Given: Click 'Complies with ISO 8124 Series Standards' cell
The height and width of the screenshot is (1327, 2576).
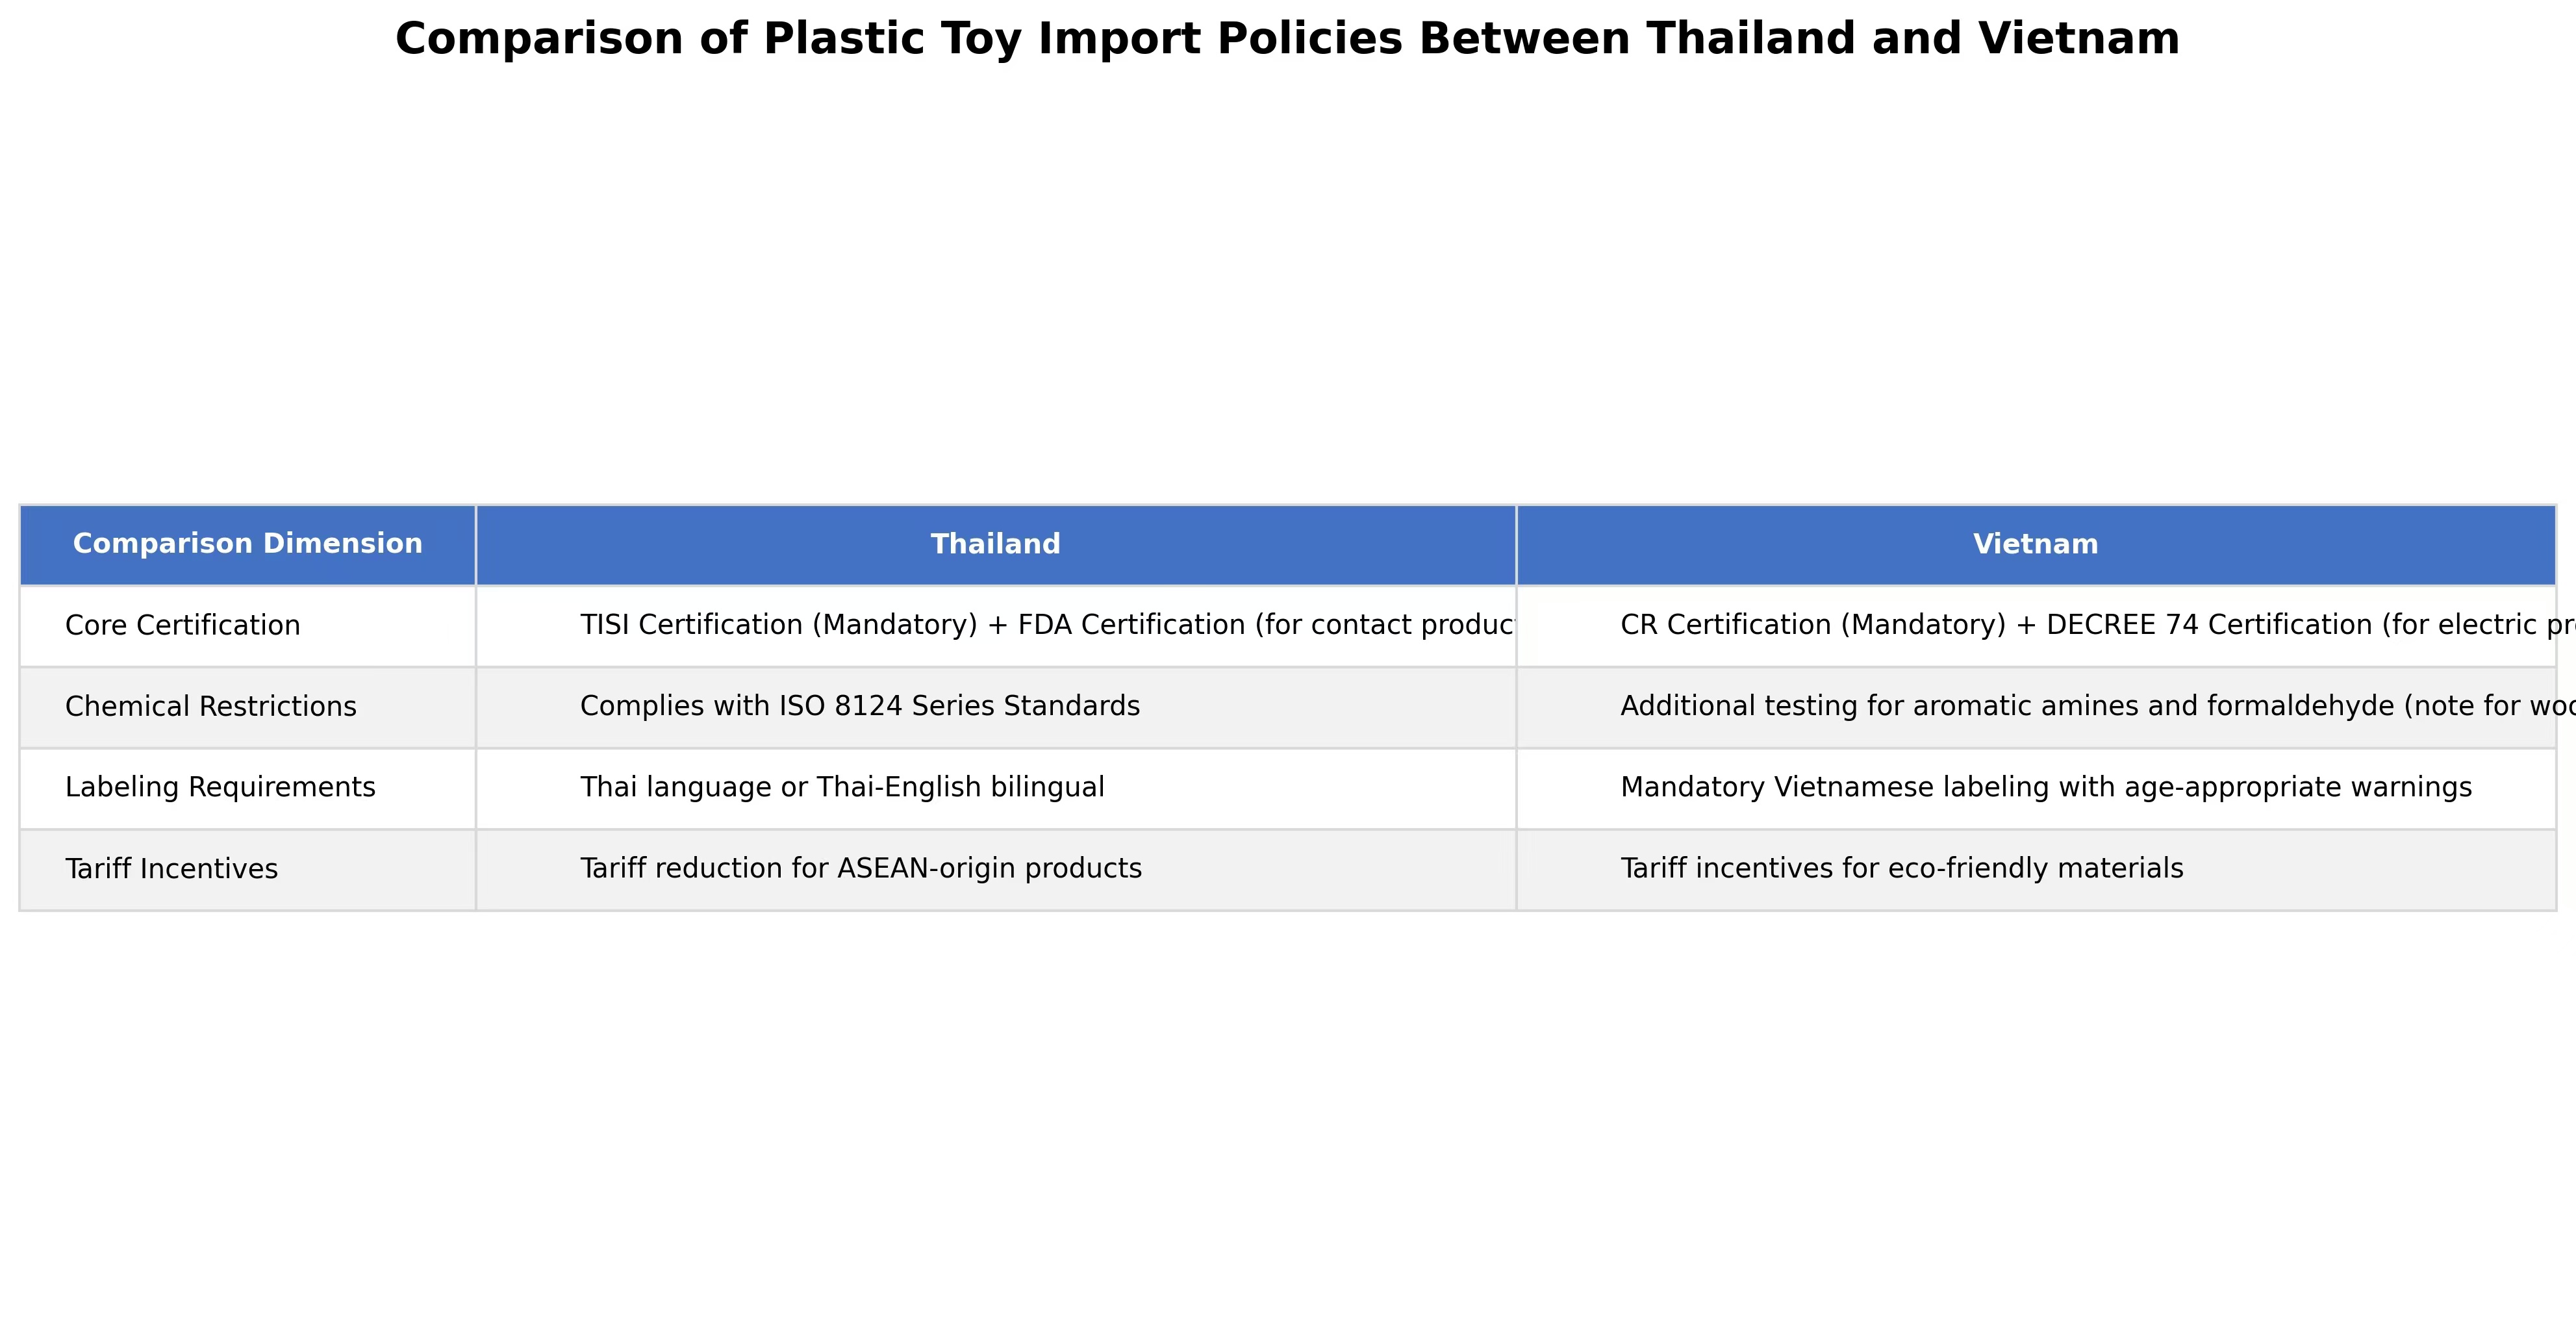Looking at the screenshot, I should 859,706.
